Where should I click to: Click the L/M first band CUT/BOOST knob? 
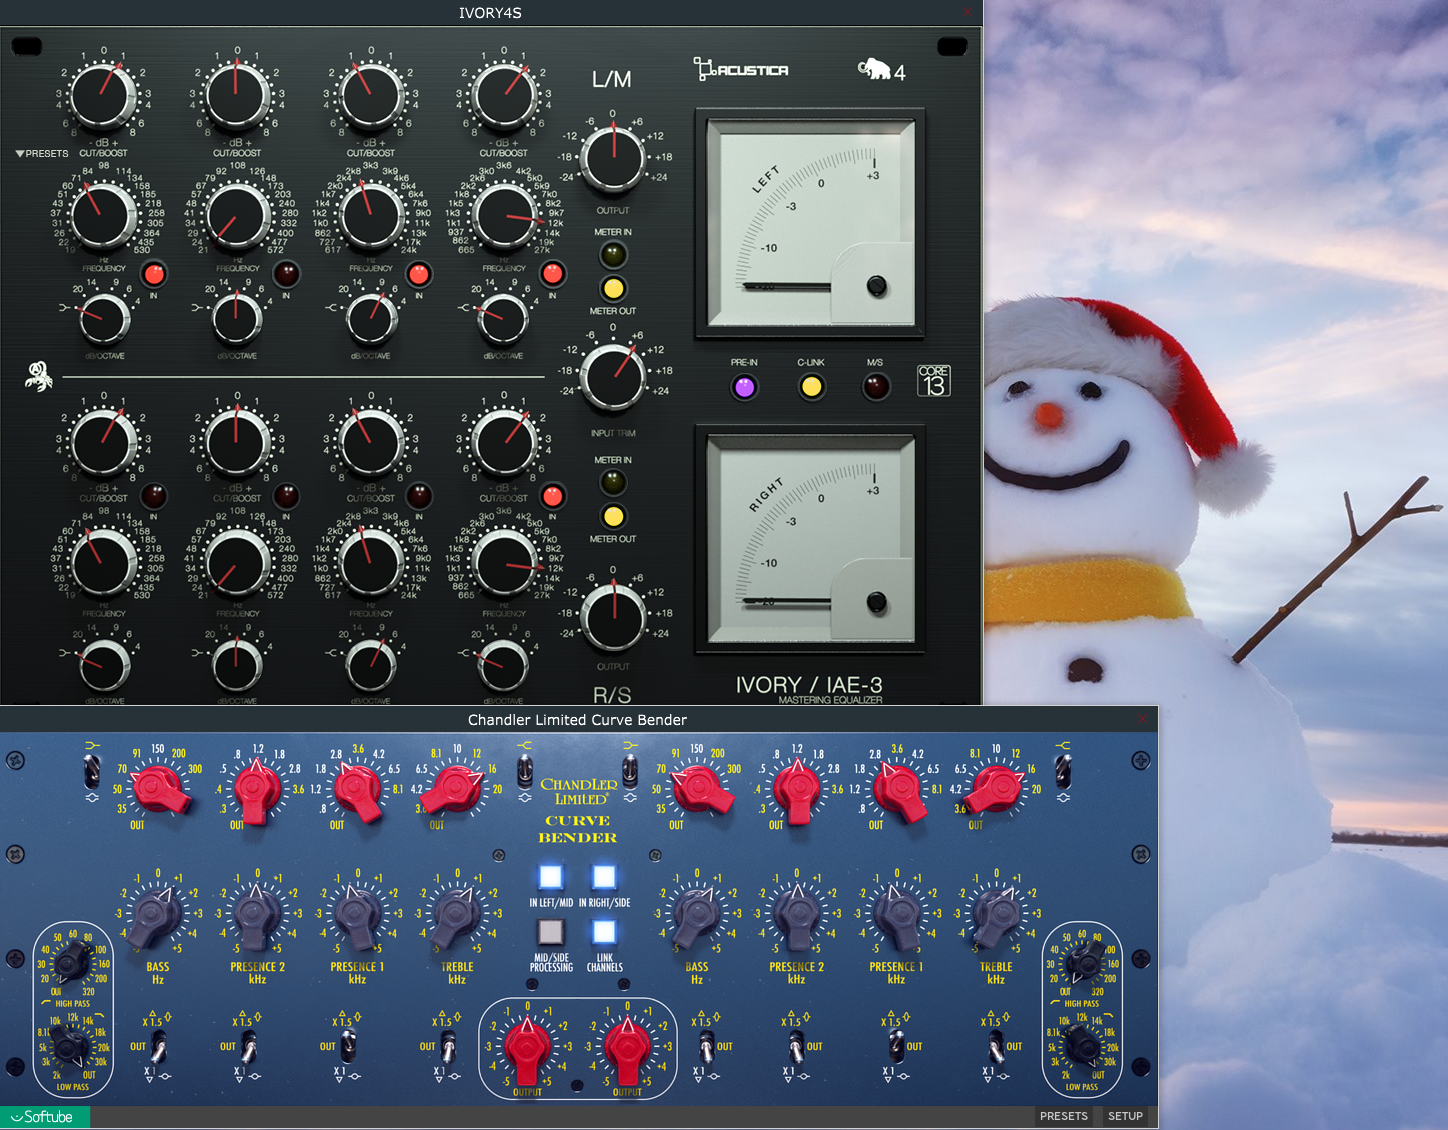104,97
